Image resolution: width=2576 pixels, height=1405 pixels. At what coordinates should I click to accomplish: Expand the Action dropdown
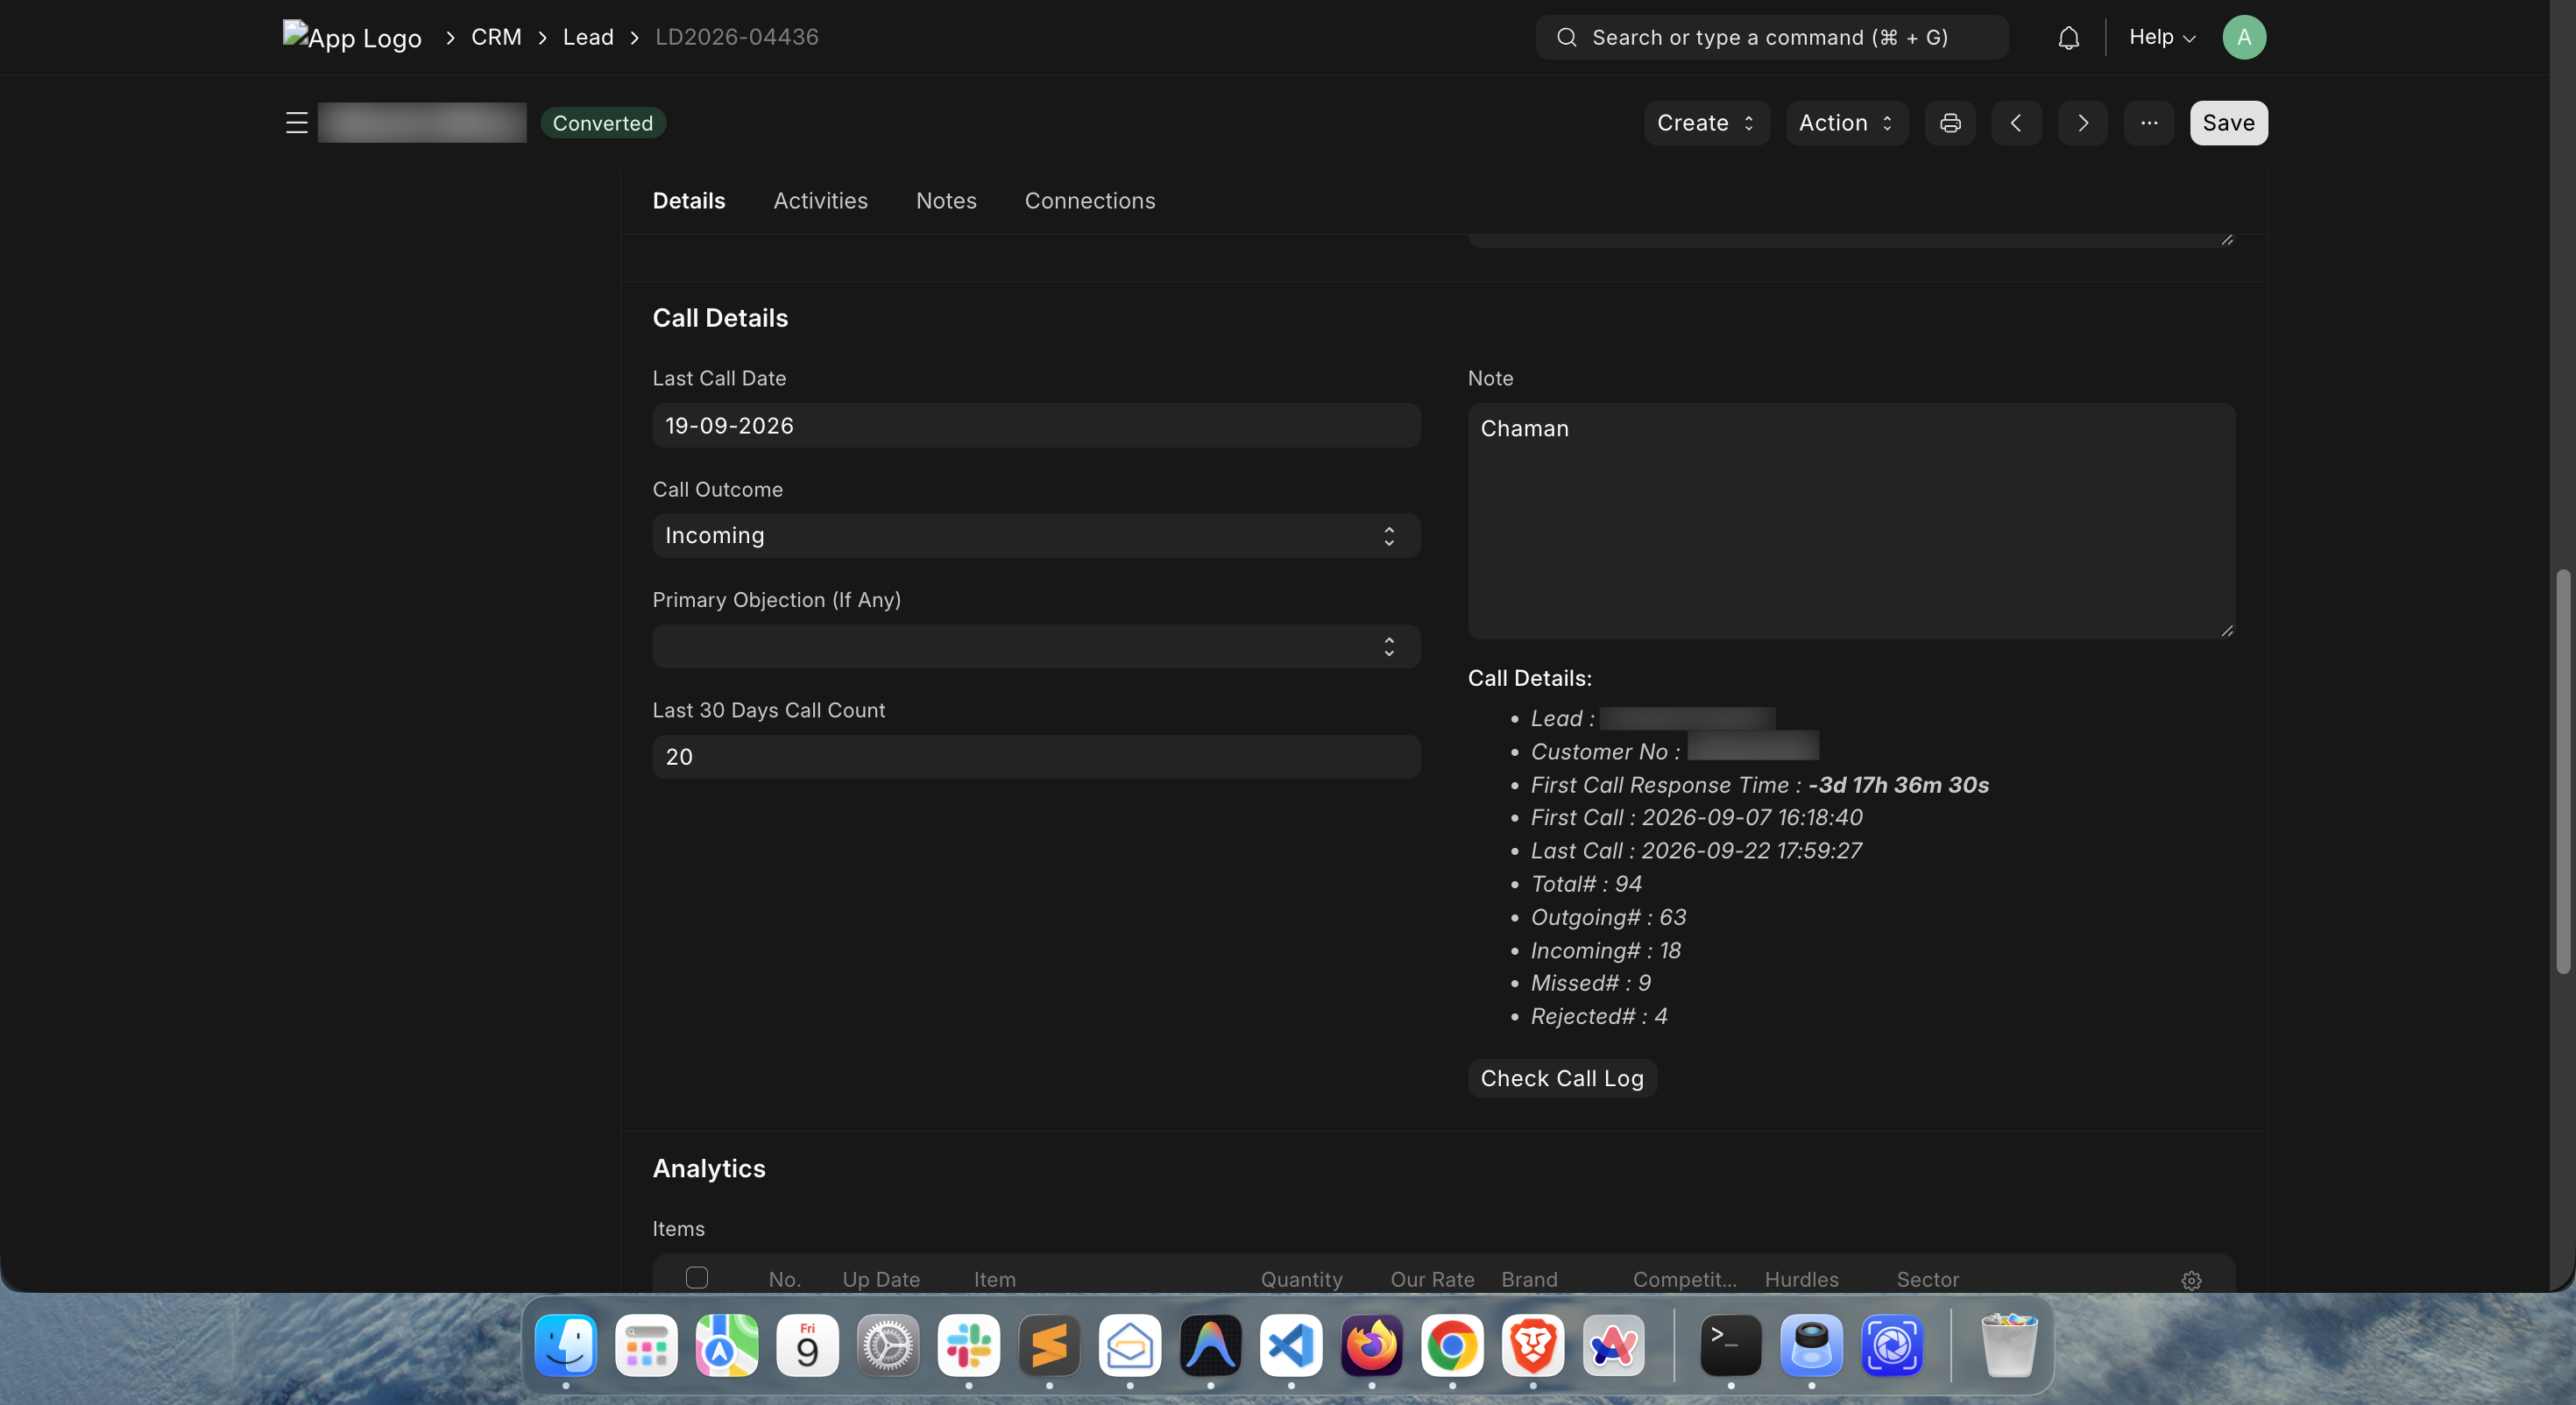click(x=1846, y=123)
